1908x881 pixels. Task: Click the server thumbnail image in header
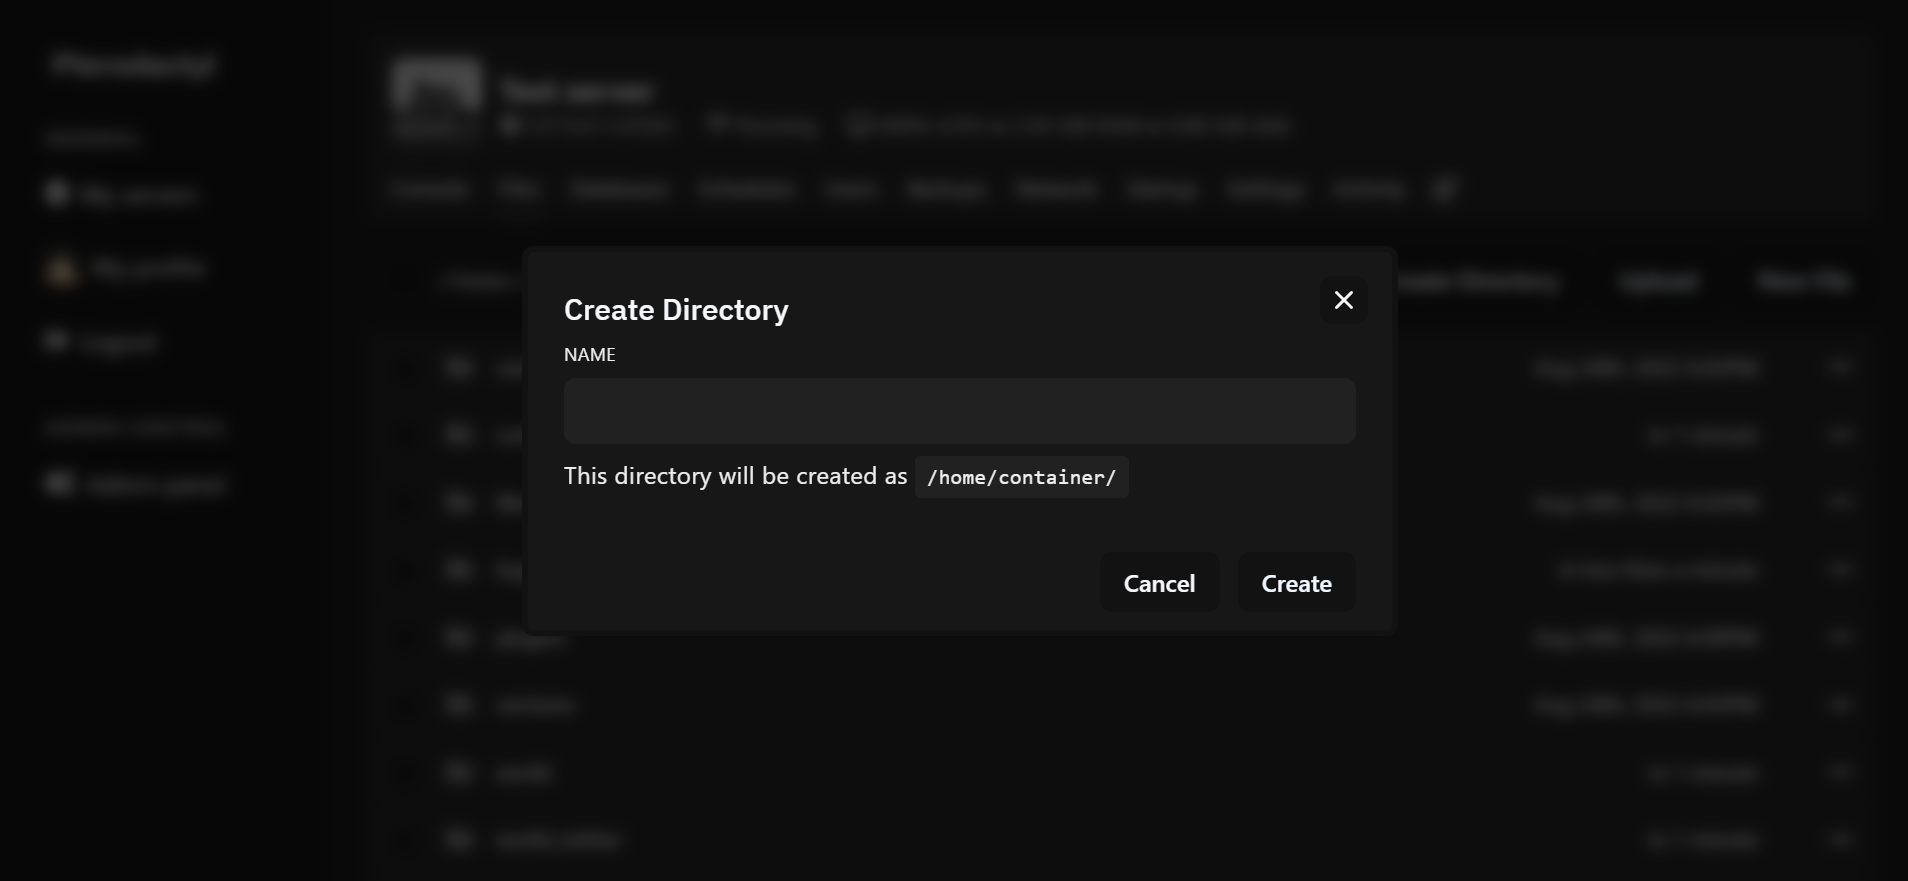(437, 97)
